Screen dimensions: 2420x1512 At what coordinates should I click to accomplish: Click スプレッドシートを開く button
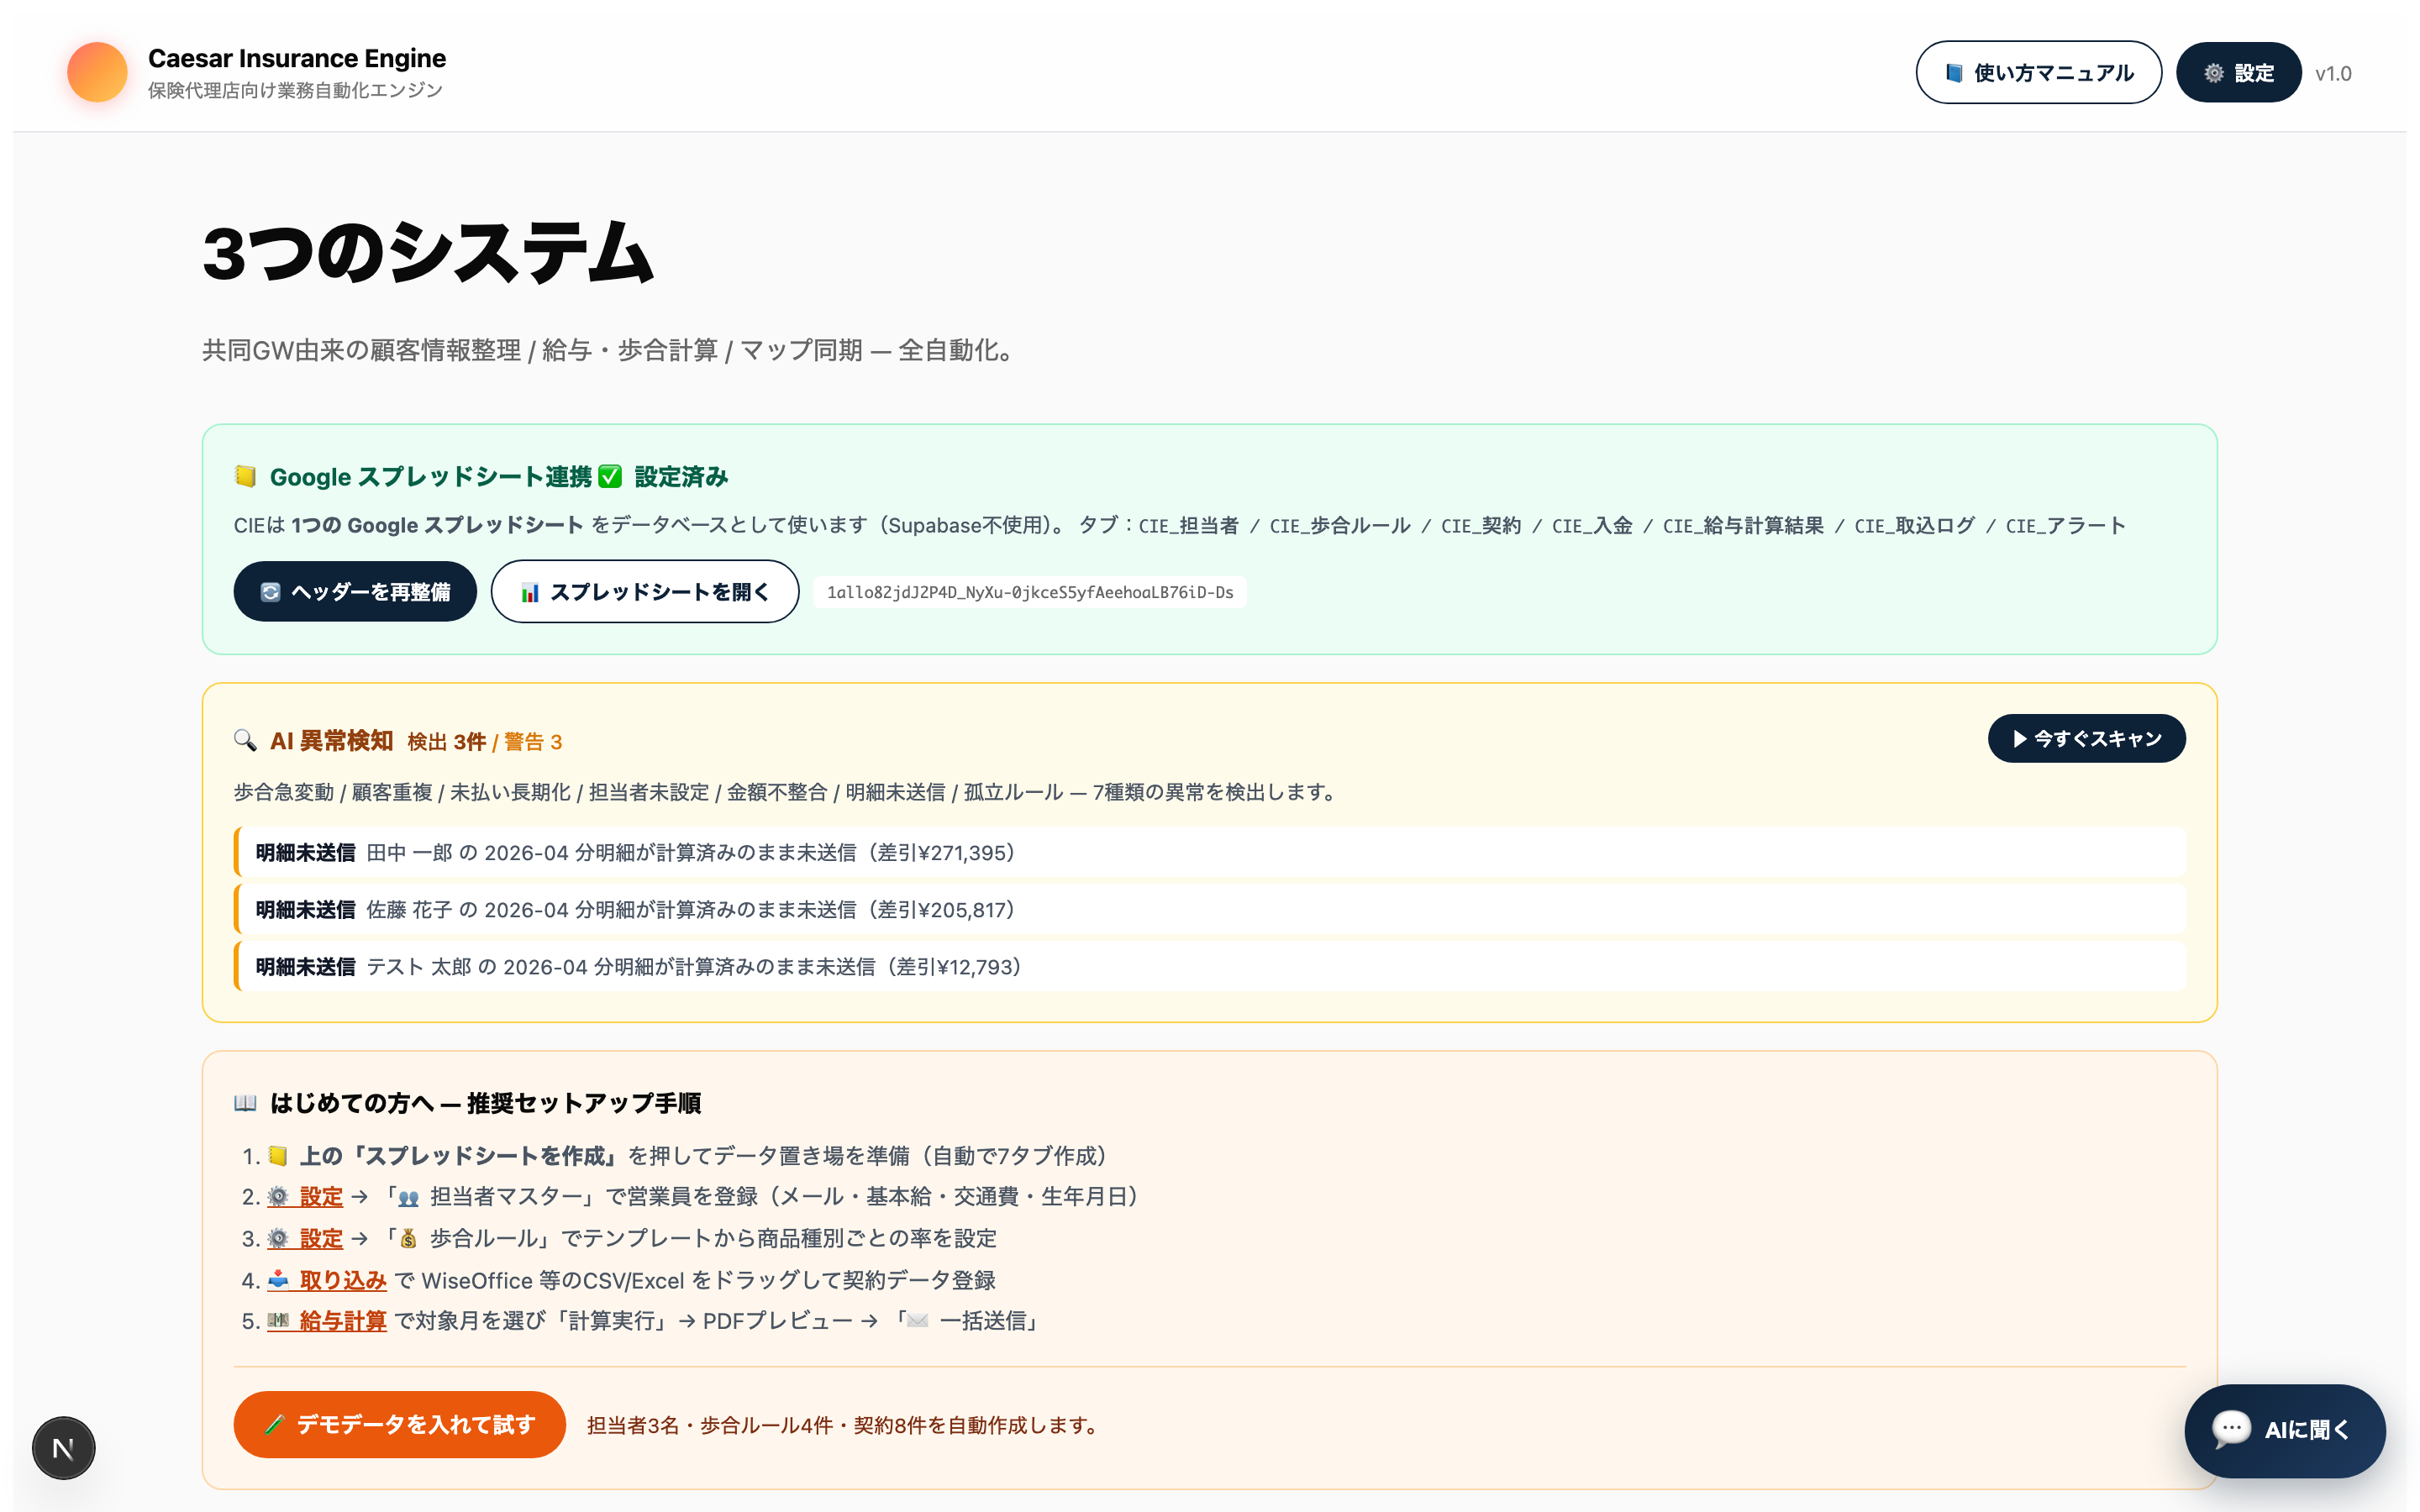[645, 591]
